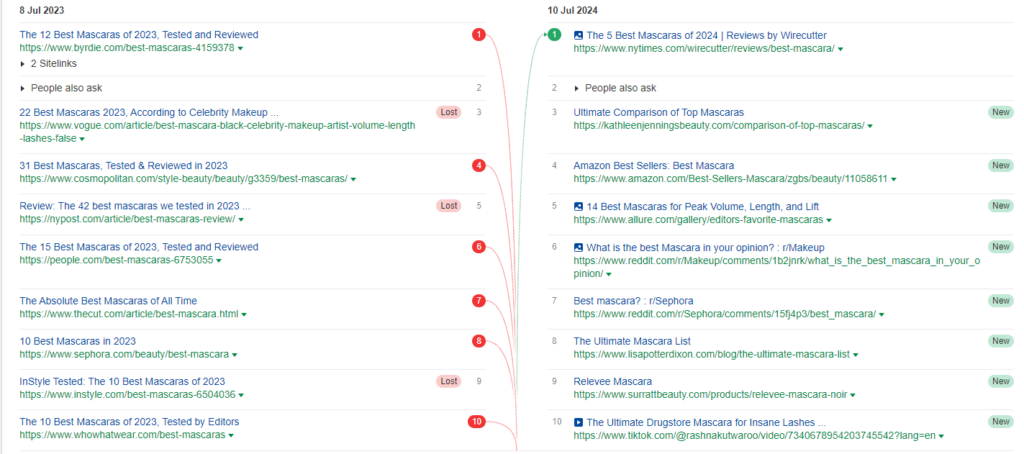Open InStyle Tested: 10 Best Mascaras link
The height and width of the screenshot is (454, 1024).
(x=122, y=381)
